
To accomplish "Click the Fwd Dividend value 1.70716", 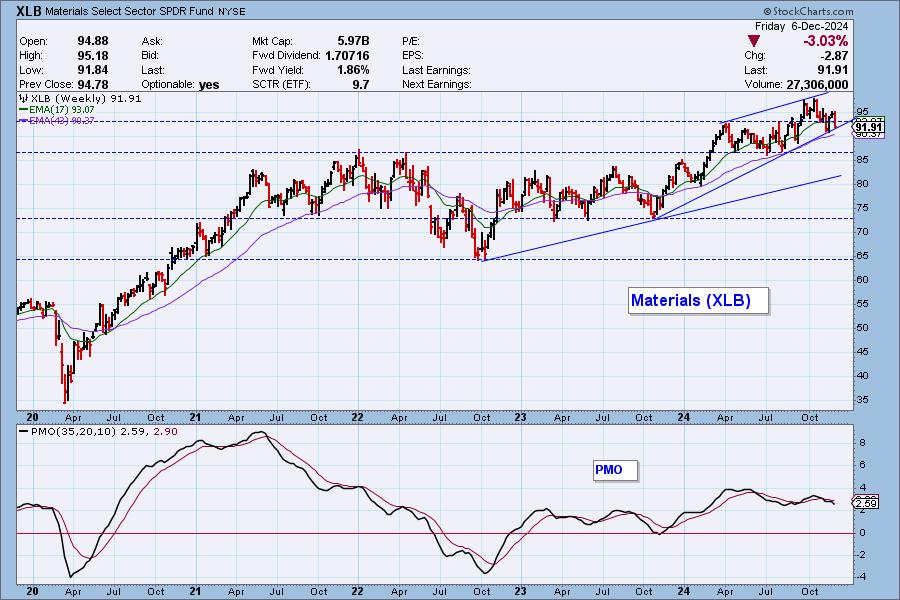I will [347, 56].
